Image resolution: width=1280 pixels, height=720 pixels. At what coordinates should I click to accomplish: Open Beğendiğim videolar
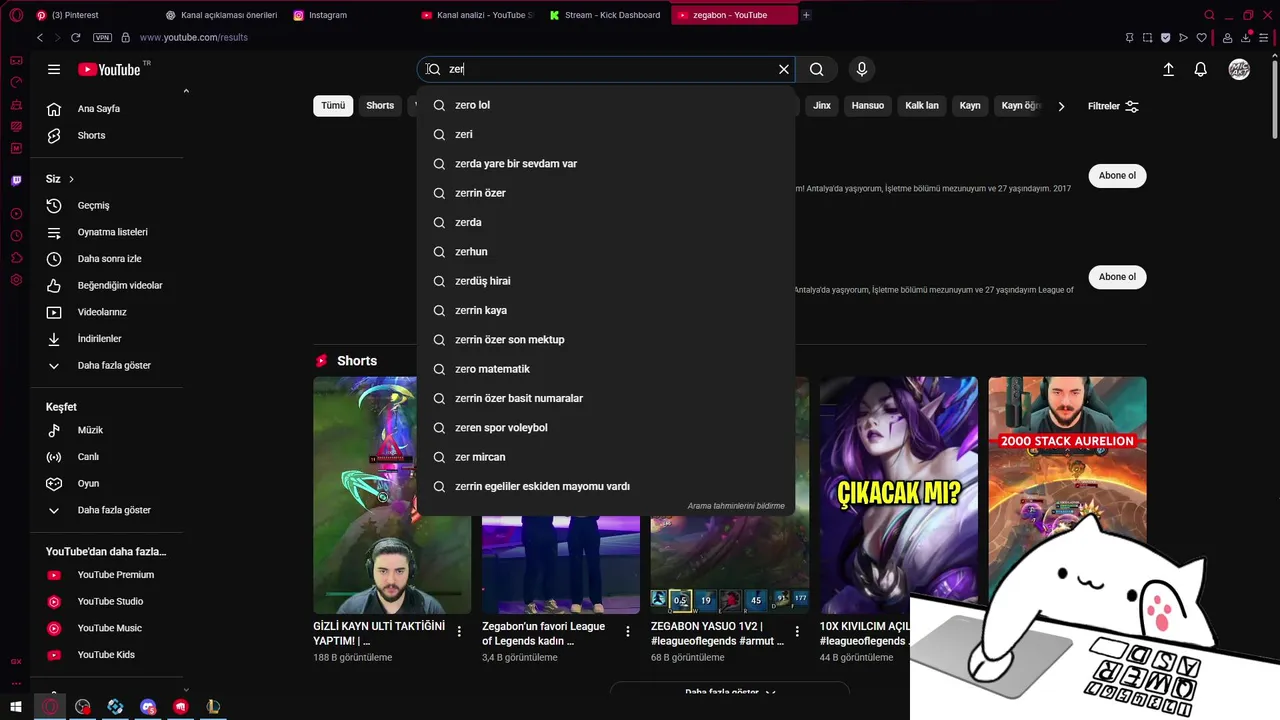tap(107, 285)
